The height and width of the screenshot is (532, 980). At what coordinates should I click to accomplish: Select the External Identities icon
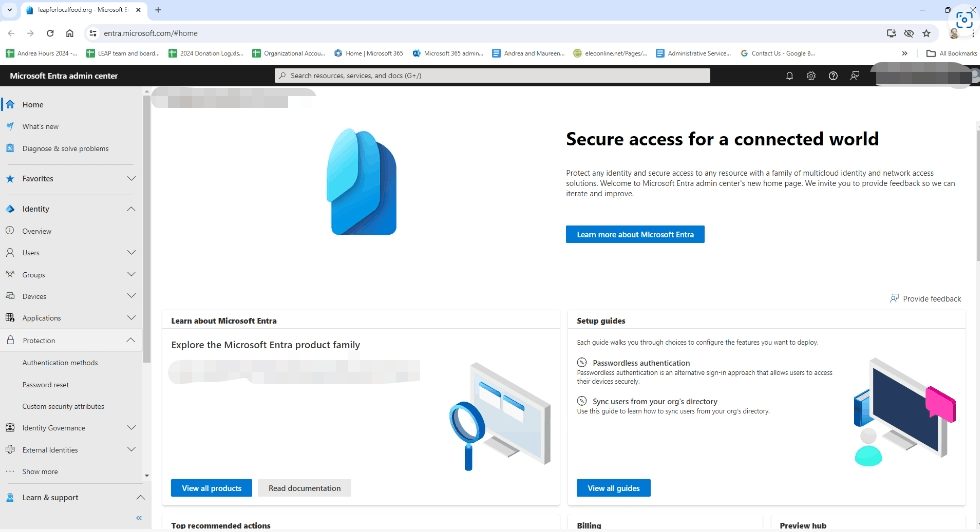click(10, 449)
